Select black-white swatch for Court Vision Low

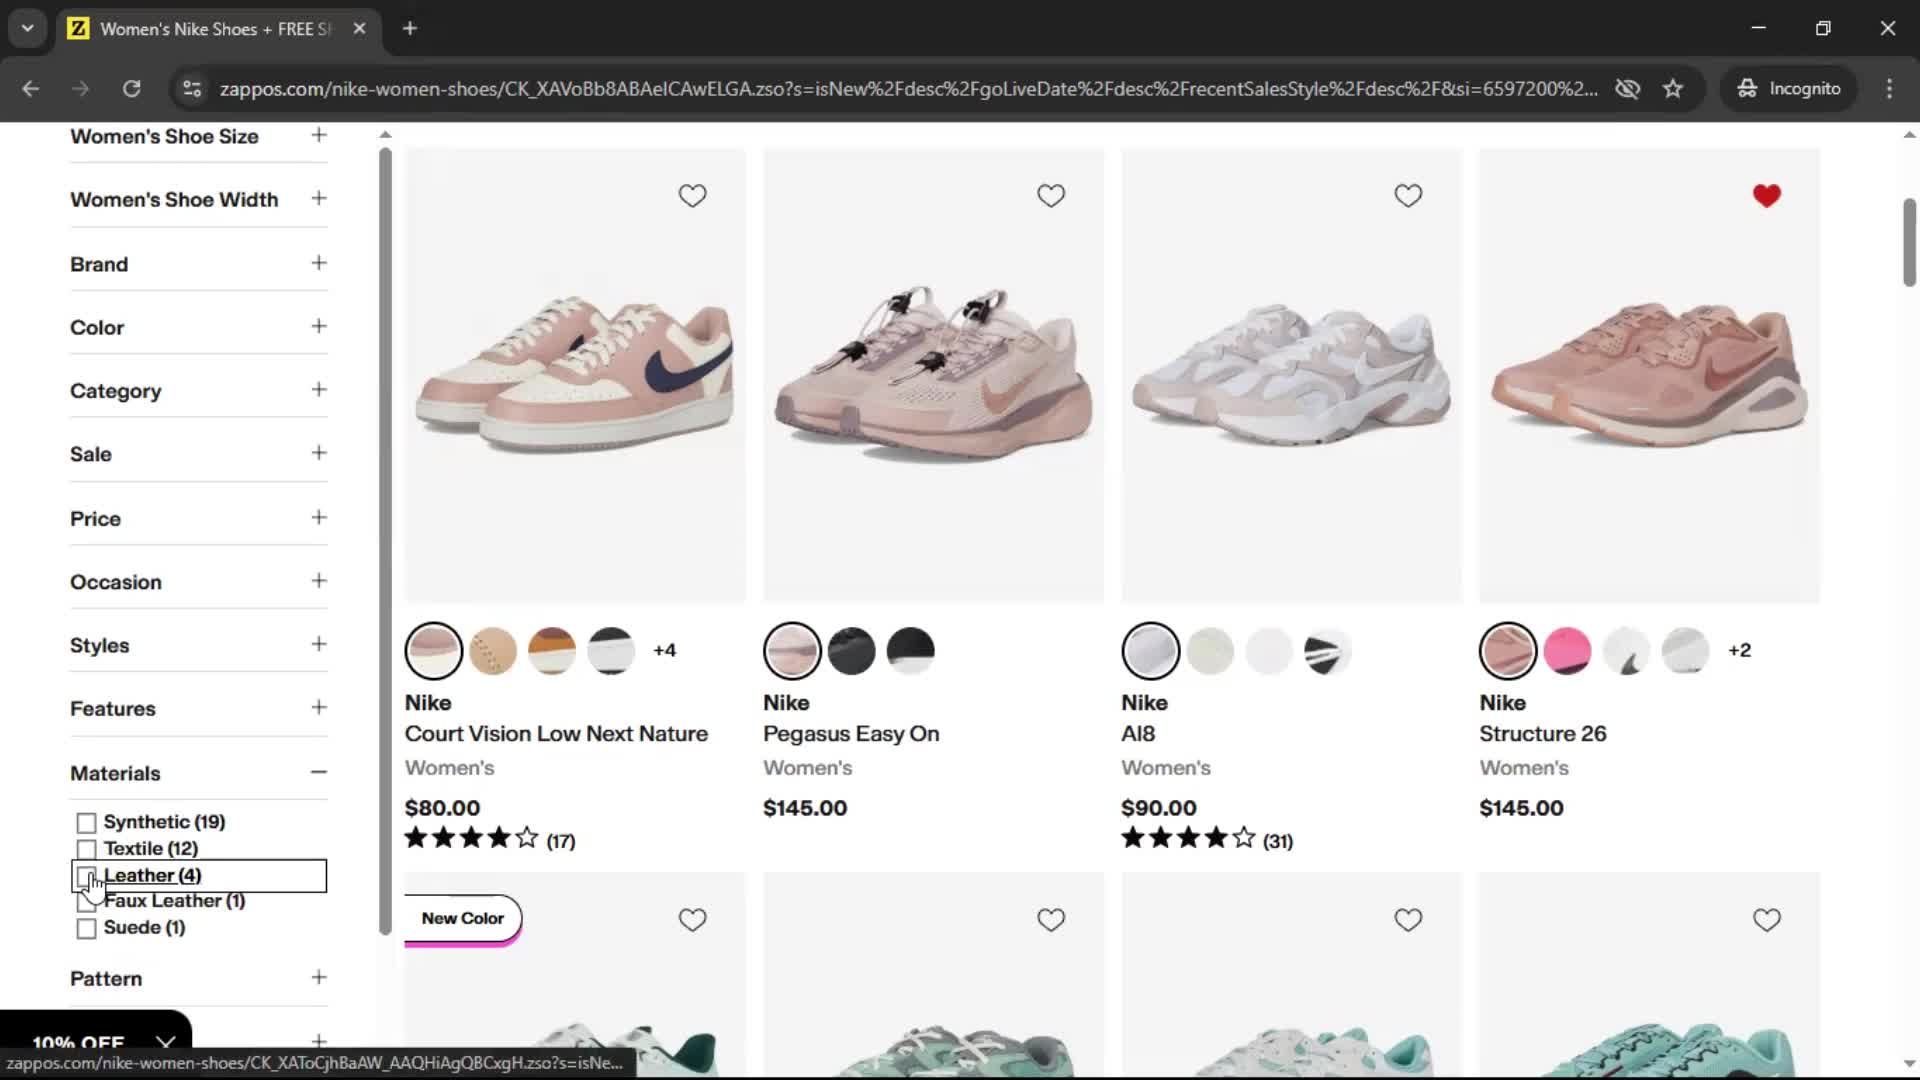point(611,650)
